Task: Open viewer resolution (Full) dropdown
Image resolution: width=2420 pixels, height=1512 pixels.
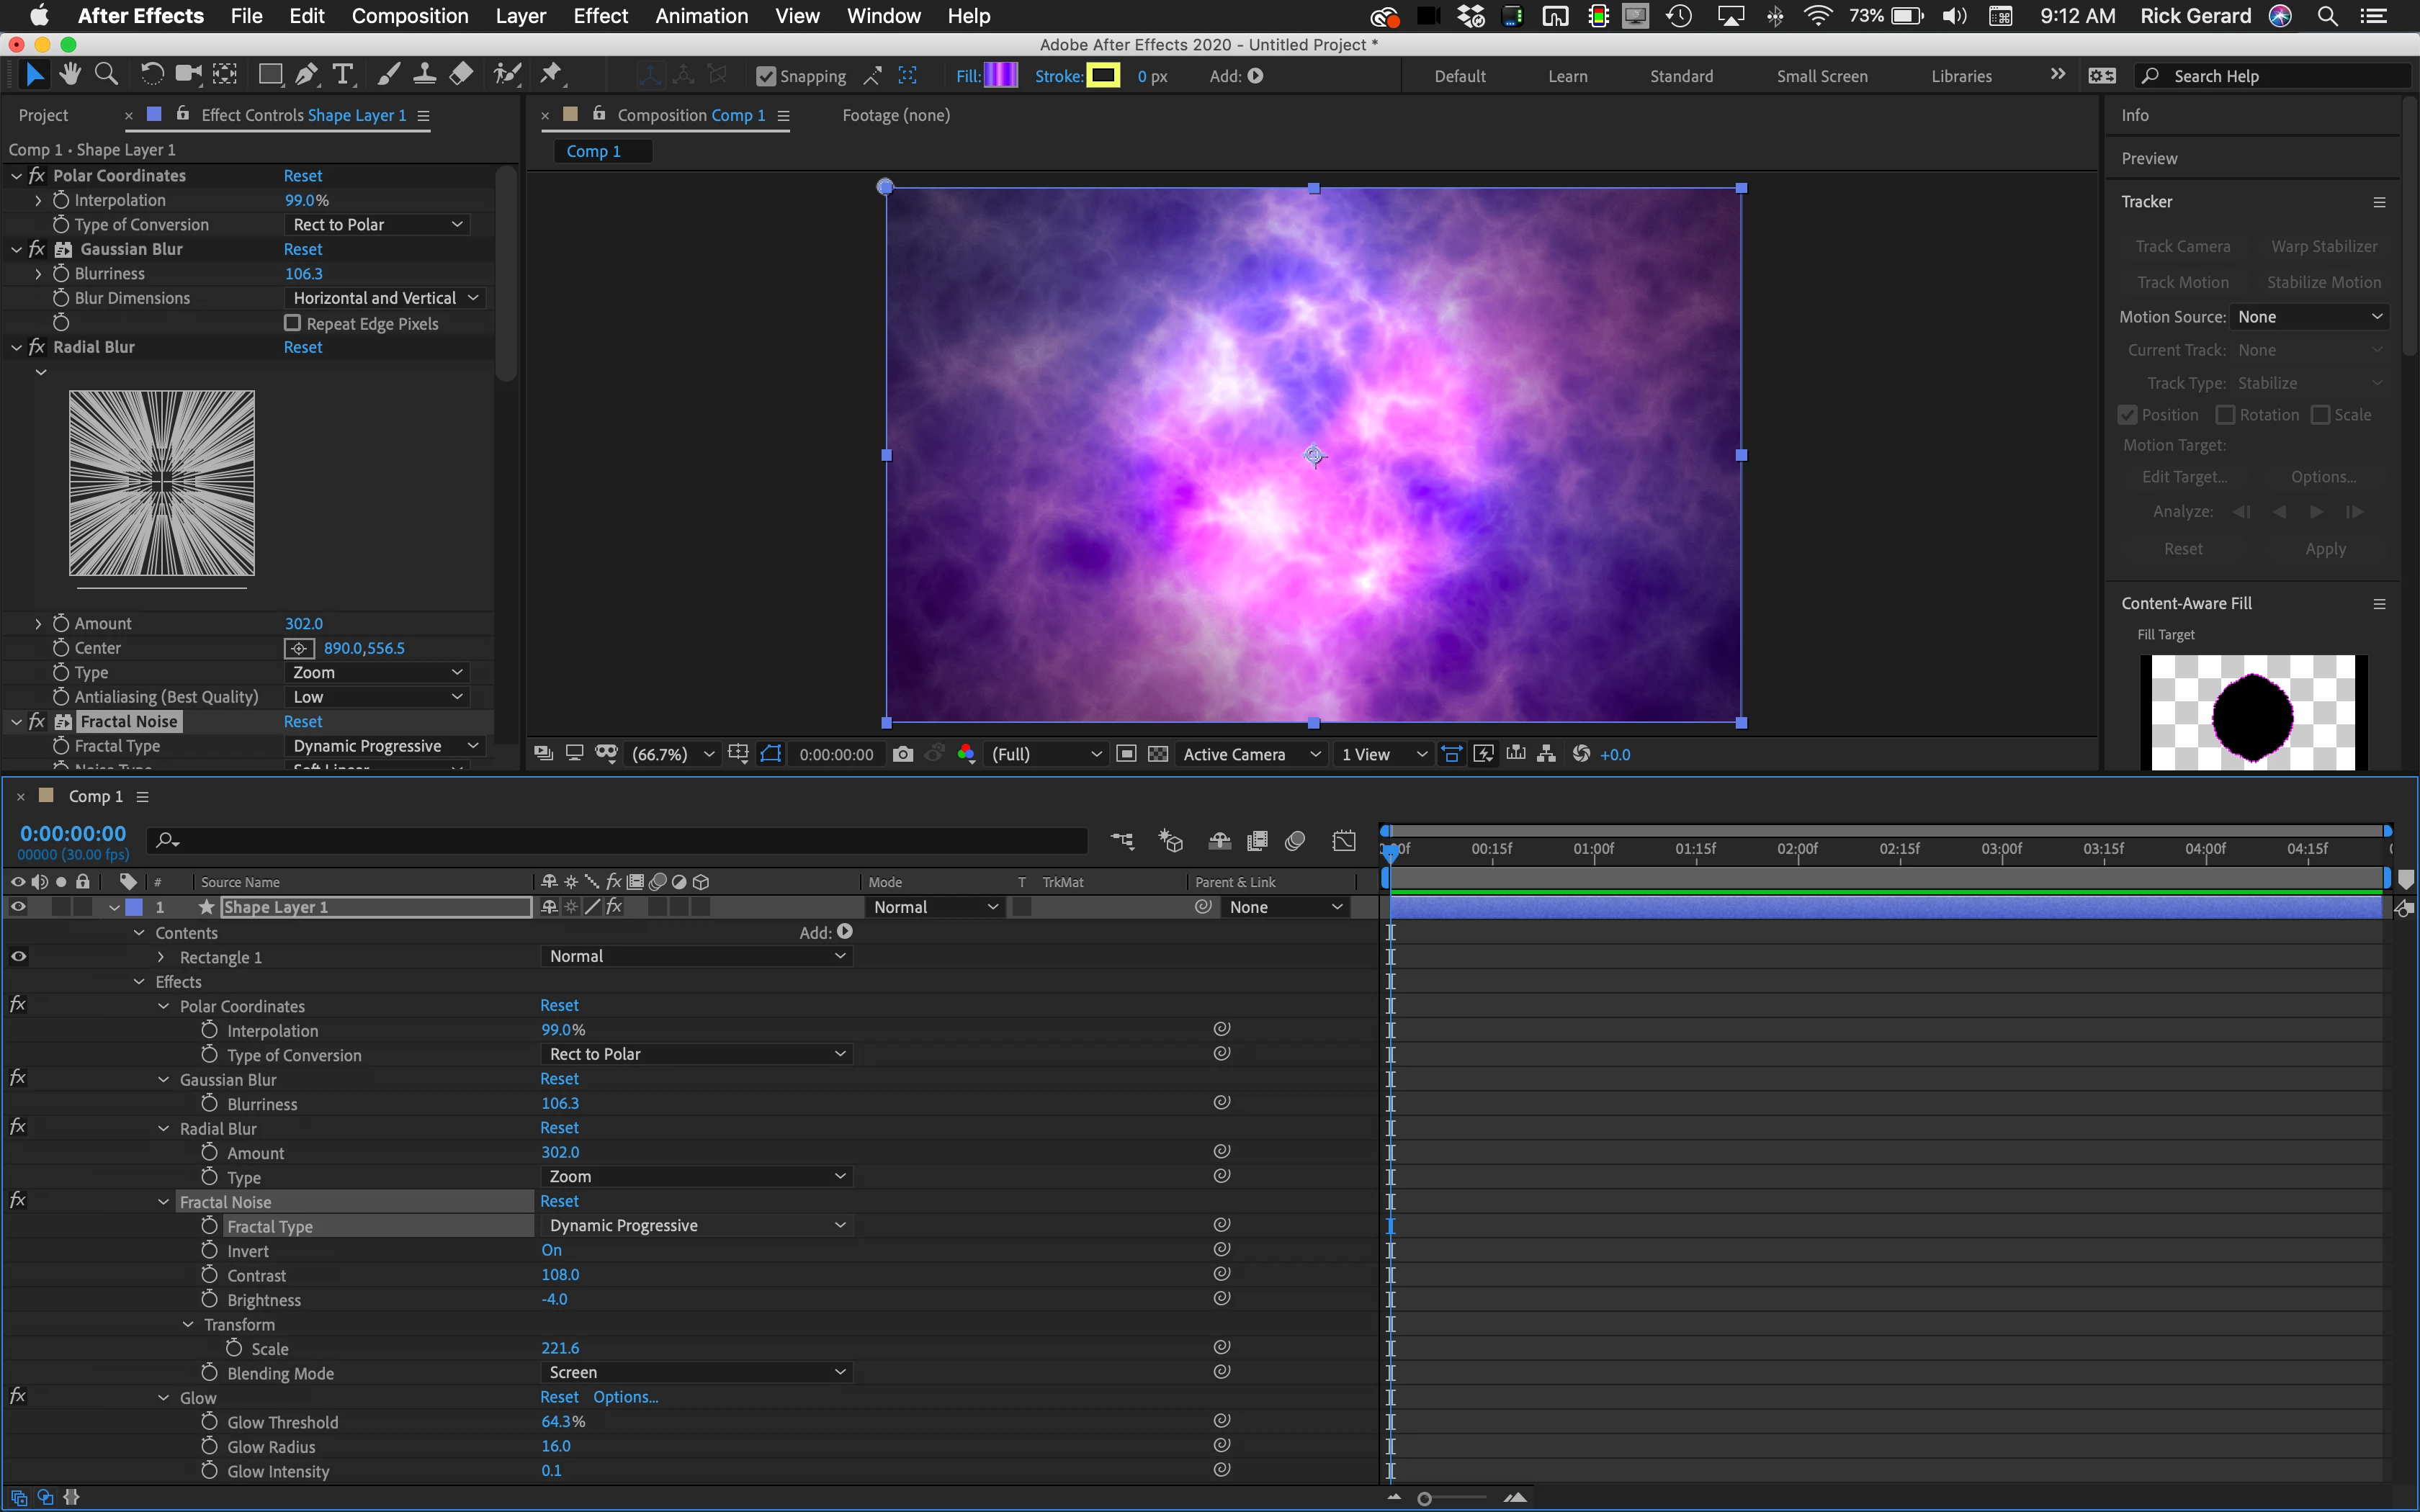Action: coord(1046,754)
